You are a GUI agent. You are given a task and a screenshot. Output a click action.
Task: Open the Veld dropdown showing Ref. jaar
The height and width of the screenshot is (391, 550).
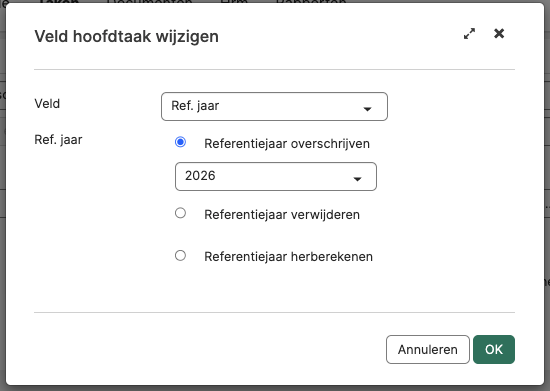pyautogui.click(x=274, y=107)
